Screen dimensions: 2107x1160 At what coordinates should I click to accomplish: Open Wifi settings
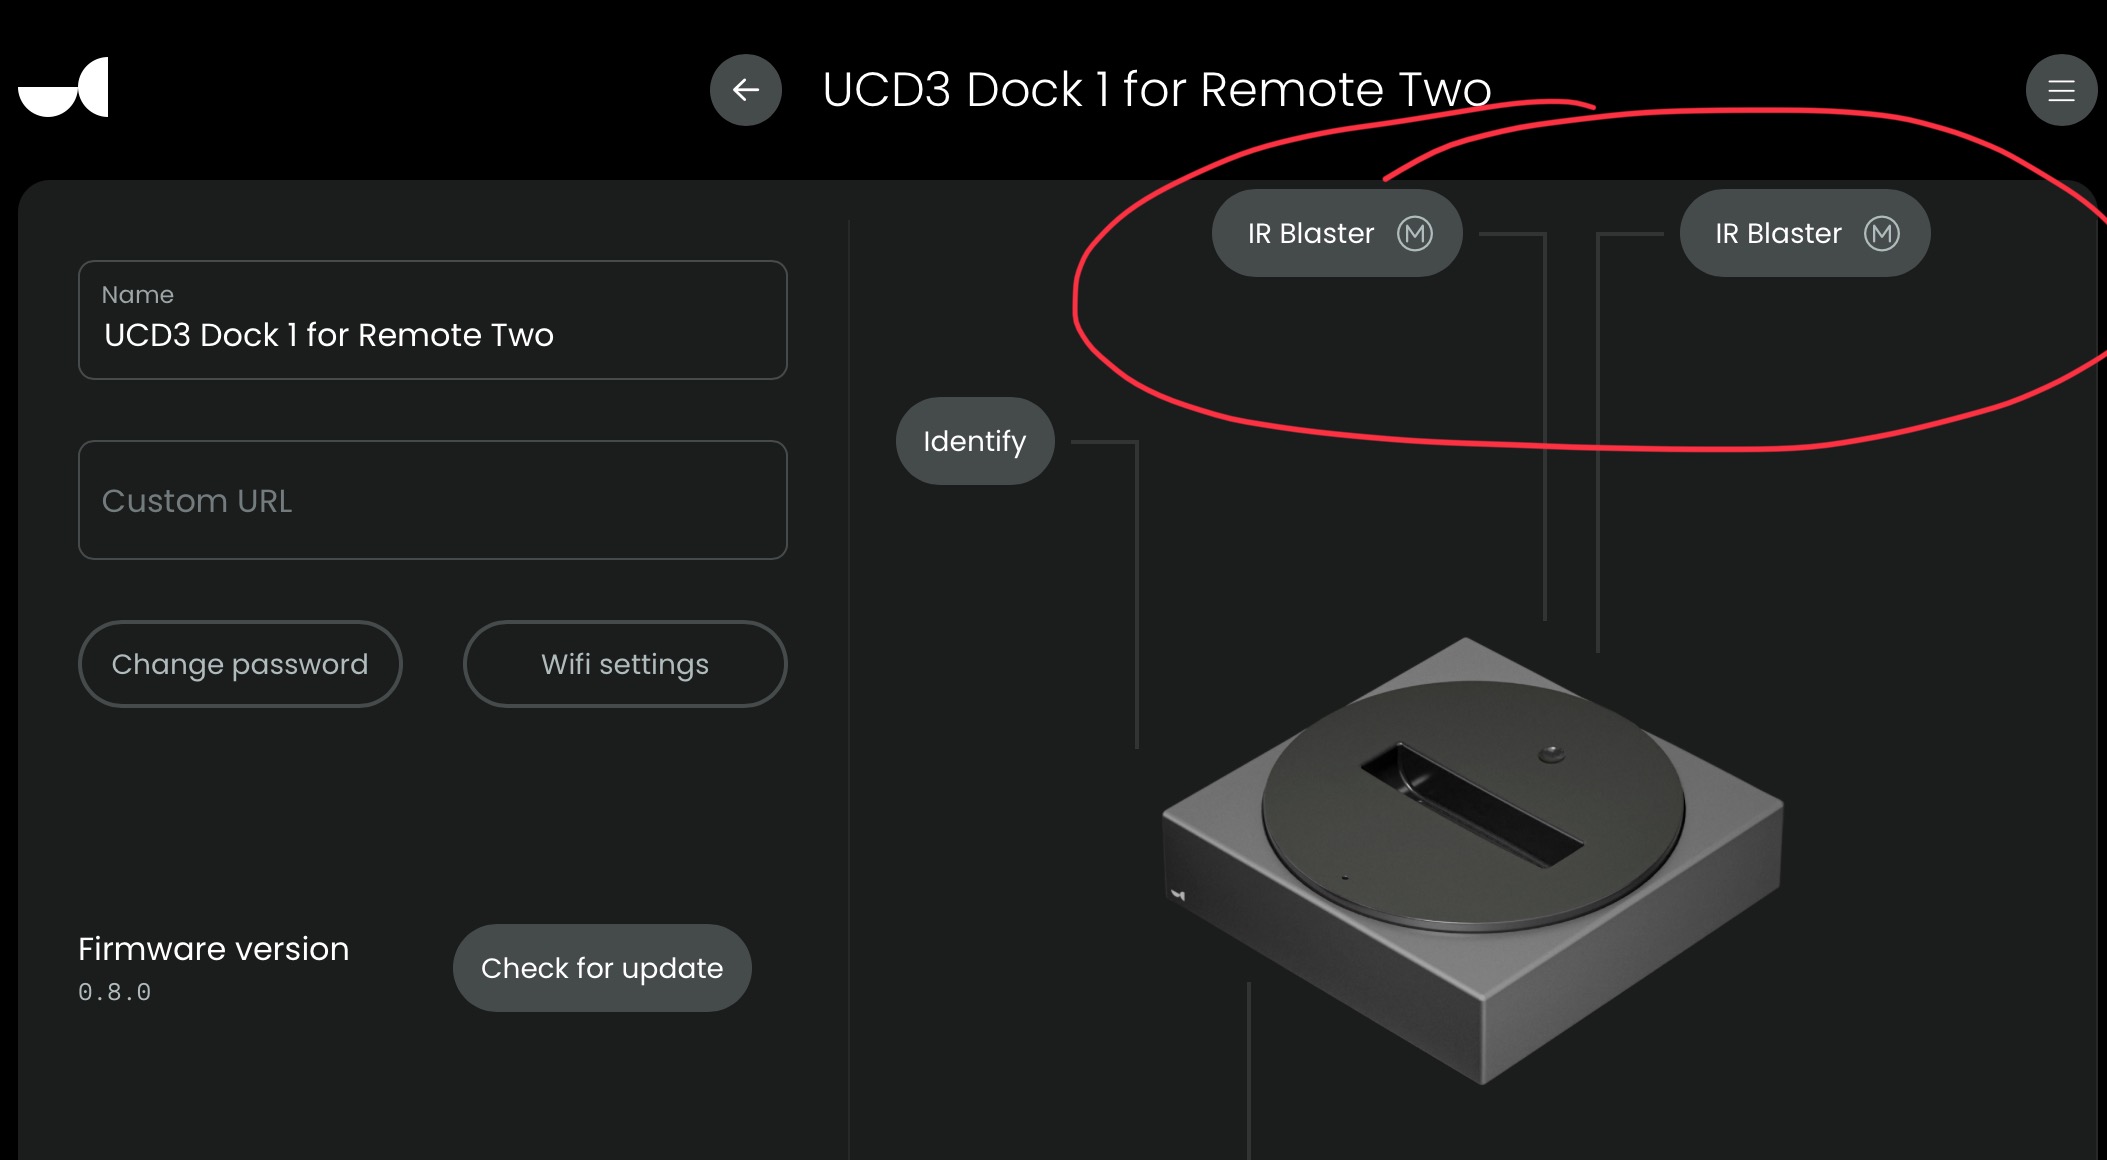pyautogui.click(x=625, y=664)
